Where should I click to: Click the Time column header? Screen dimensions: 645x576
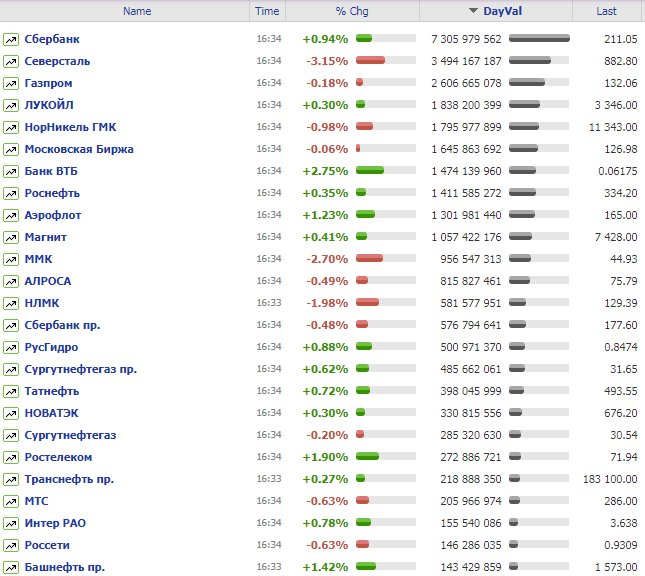tap(267, 11)
